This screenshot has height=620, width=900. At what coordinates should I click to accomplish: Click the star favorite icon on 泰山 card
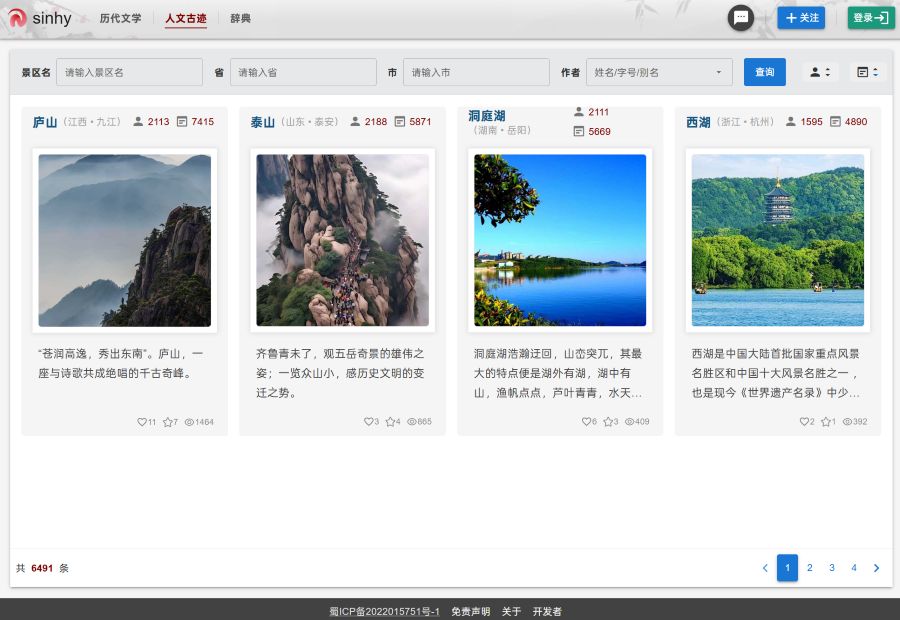390,422
